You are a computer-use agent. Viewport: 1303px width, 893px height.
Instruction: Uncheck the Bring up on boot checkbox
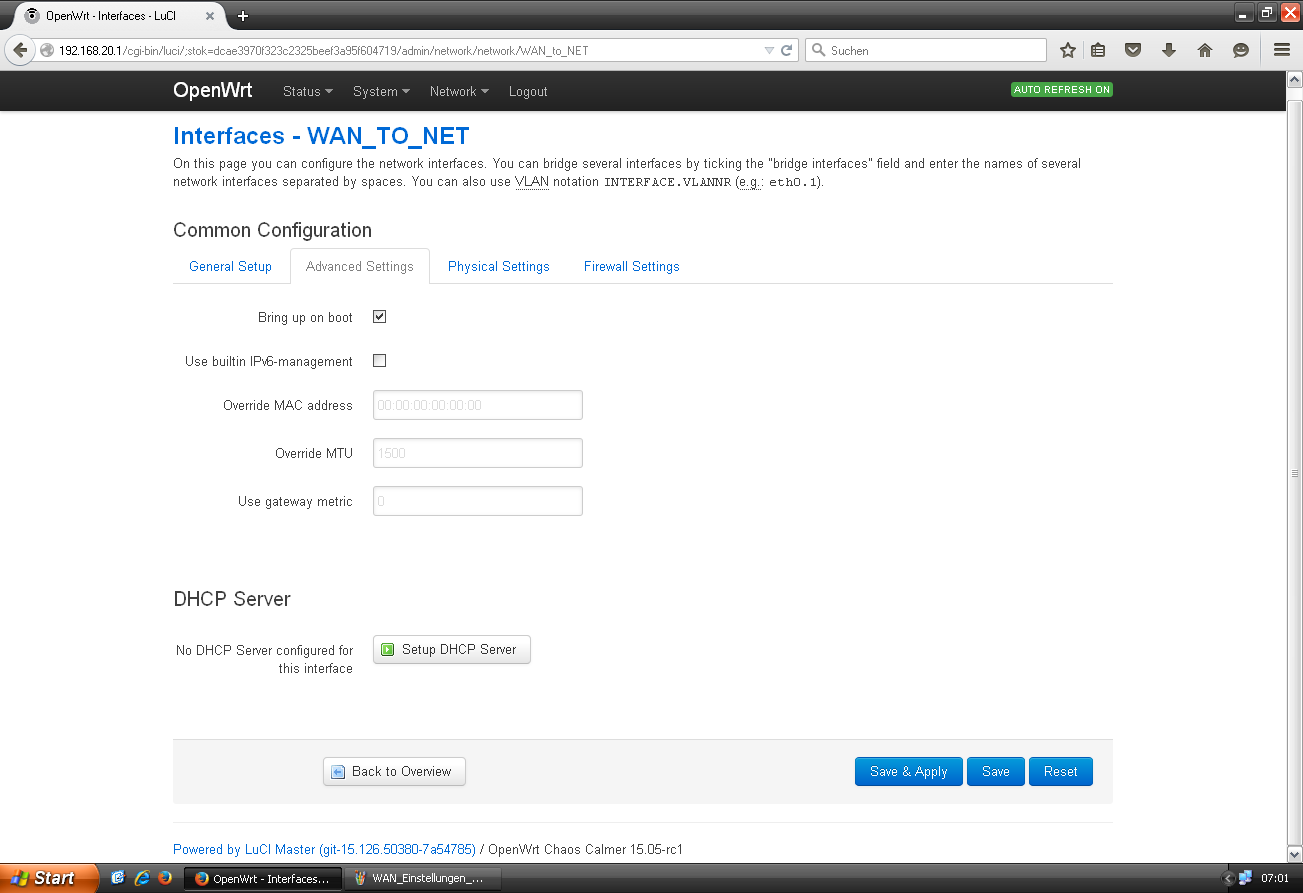coord(379,317)
